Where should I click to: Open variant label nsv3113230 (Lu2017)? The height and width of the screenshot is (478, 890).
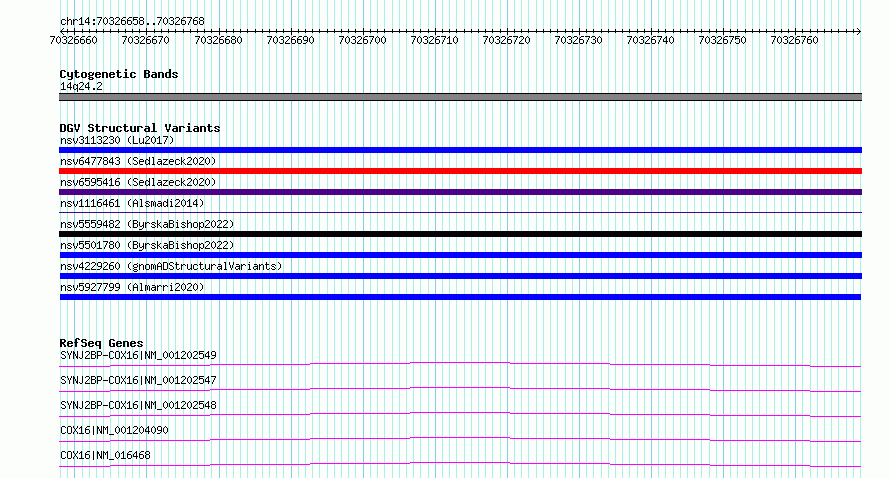coord(117,140)
